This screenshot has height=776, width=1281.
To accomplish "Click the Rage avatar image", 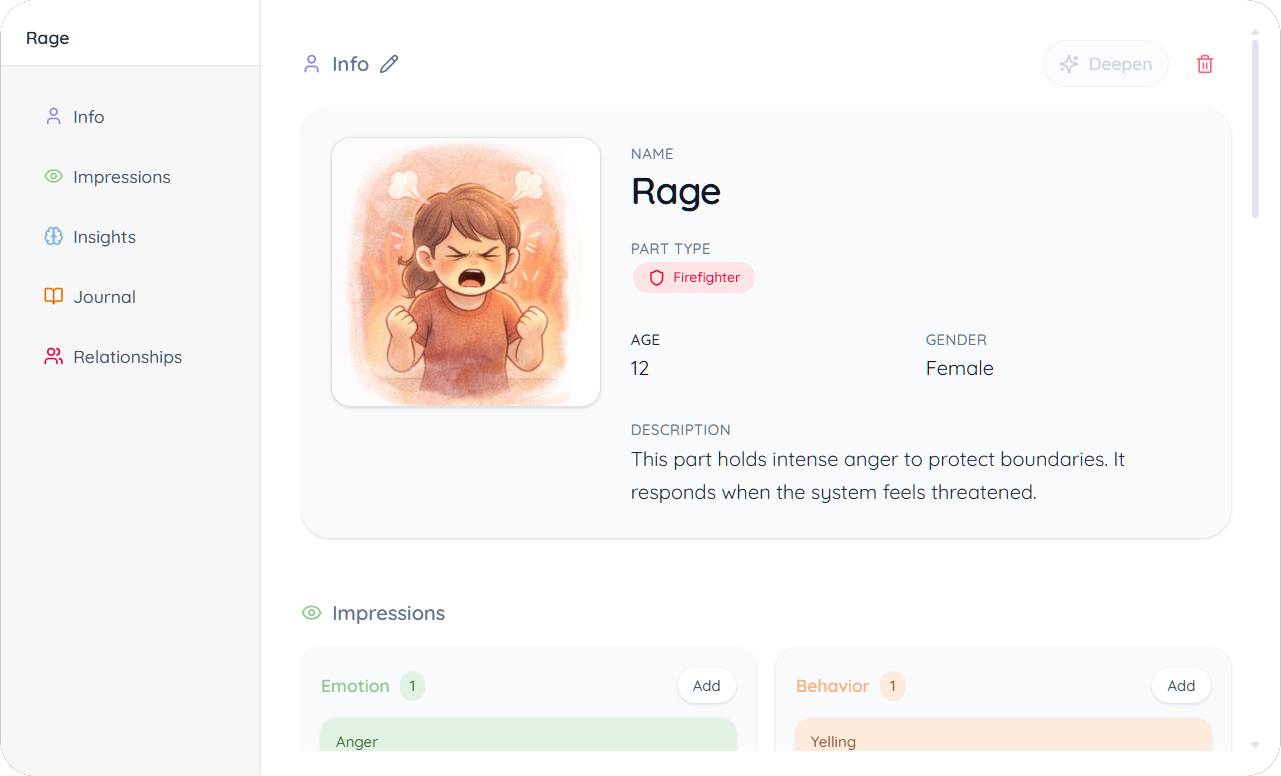I will coord(466,272).
